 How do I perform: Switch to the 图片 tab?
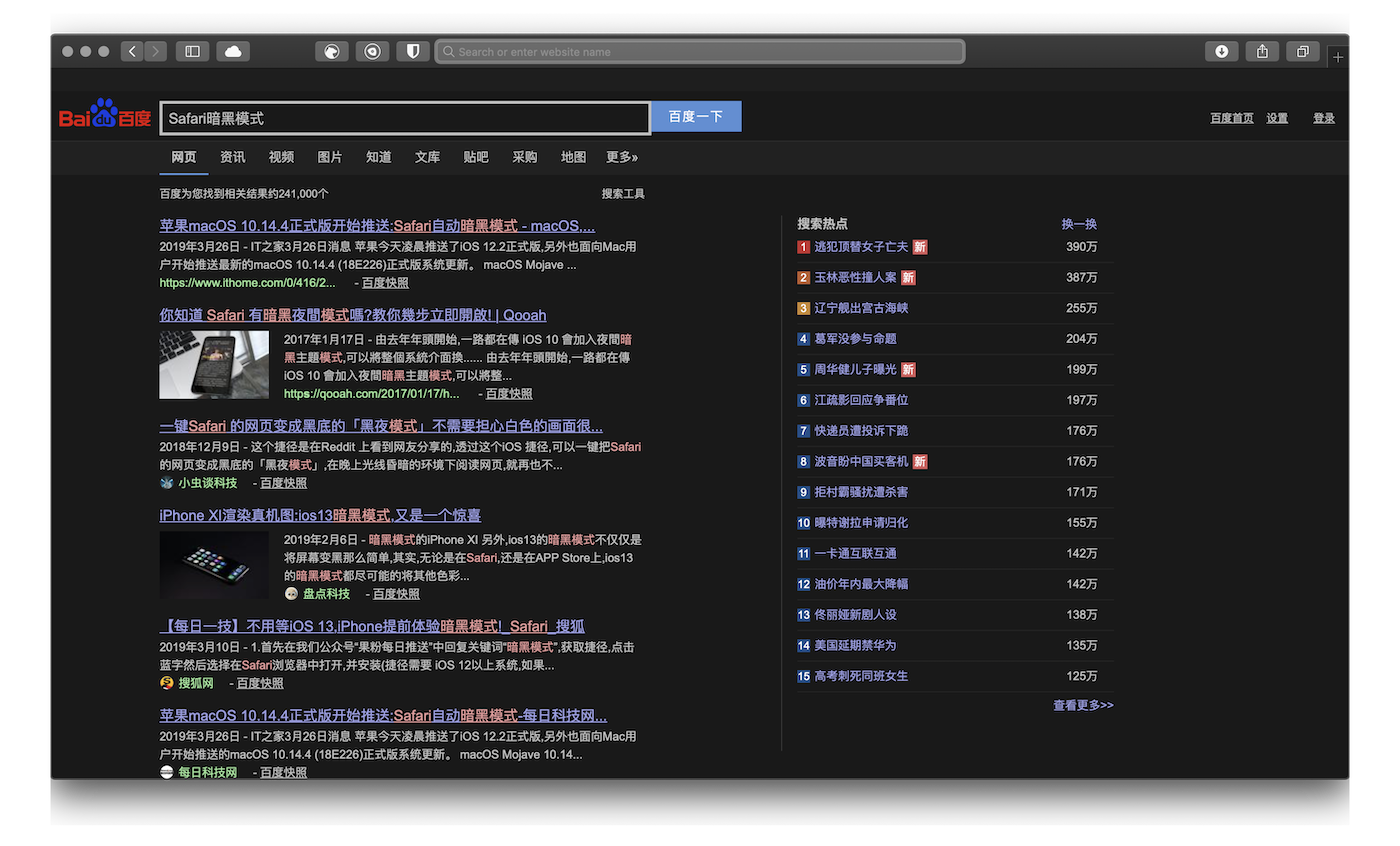click(330, 157)
